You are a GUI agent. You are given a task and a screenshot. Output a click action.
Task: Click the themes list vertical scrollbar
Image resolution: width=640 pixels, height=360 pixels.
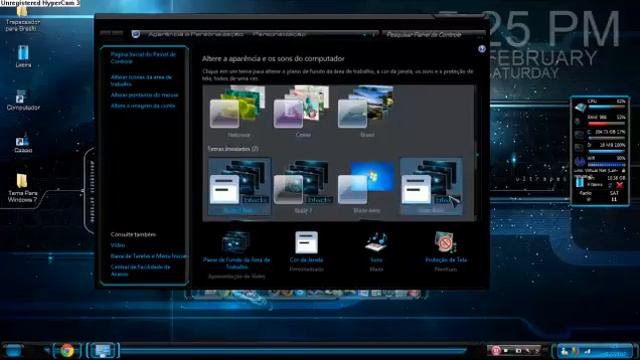tap(477, 153)
